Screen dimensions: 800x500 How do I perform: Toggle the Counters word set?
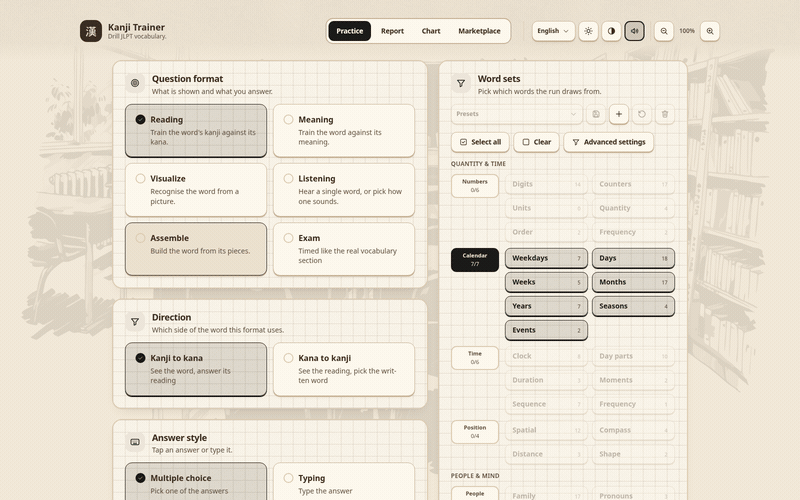click(x=633, y=184)
